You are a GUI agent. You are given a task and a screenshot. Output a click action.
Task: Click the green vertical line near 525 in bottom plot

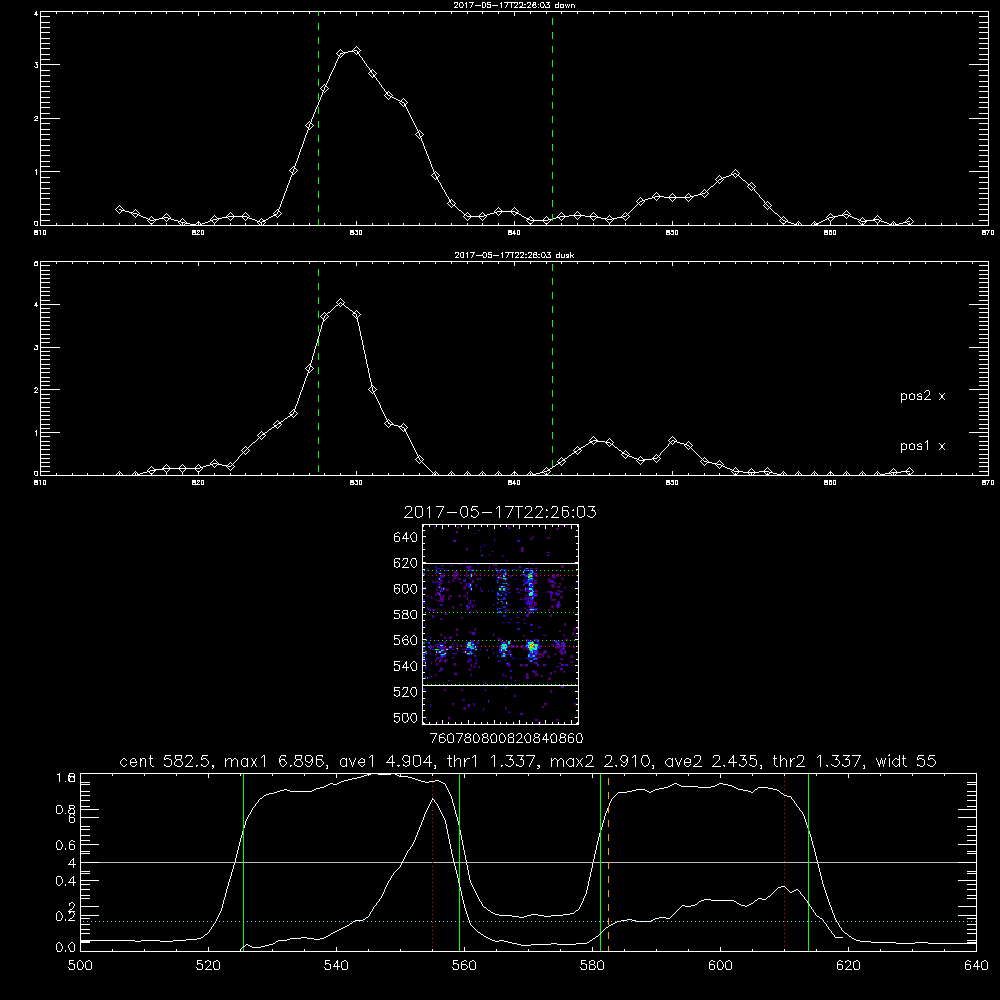tap(243, 863)
